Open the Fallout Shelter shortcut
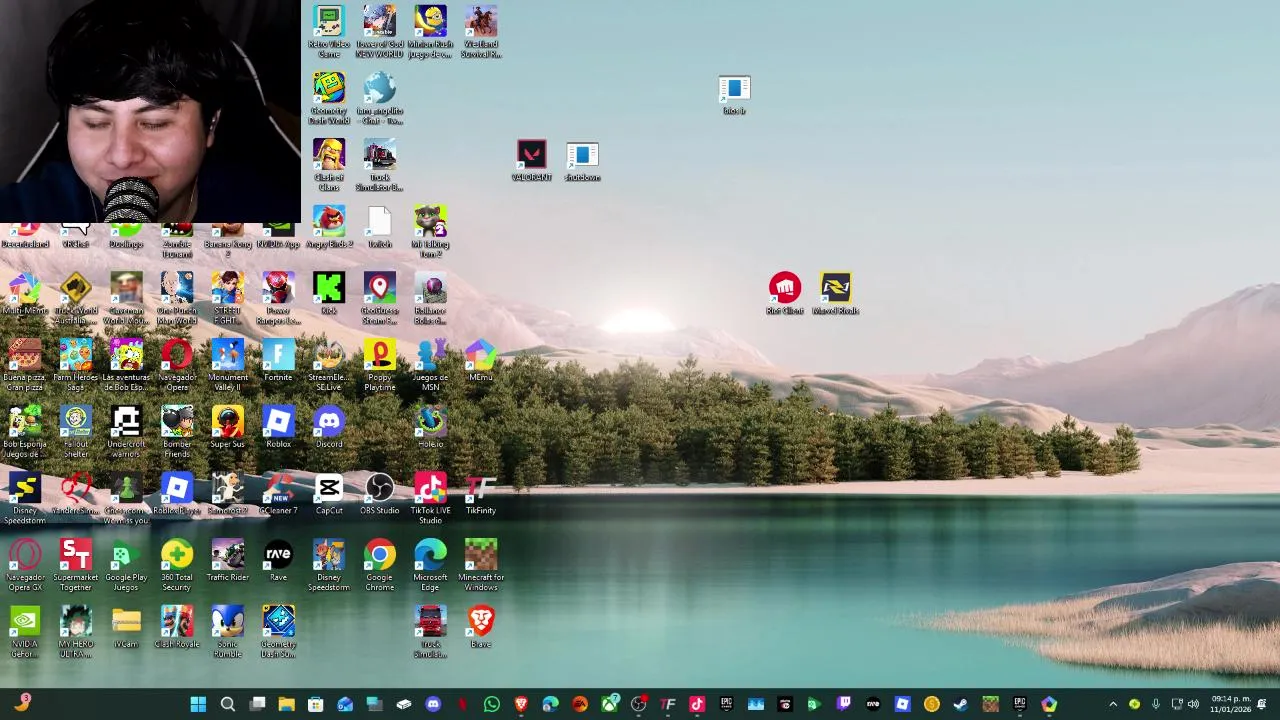This screenshot has width=1280, height=720. pos(76,432)
